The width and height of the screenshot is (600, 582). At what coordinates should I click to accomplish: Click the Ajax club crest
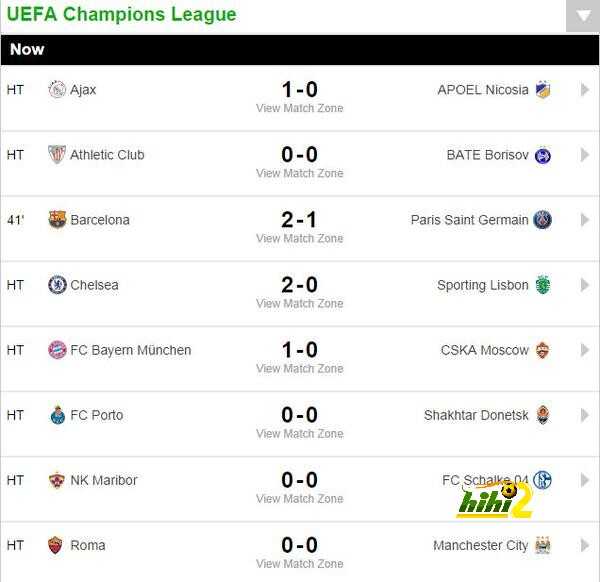57,90
